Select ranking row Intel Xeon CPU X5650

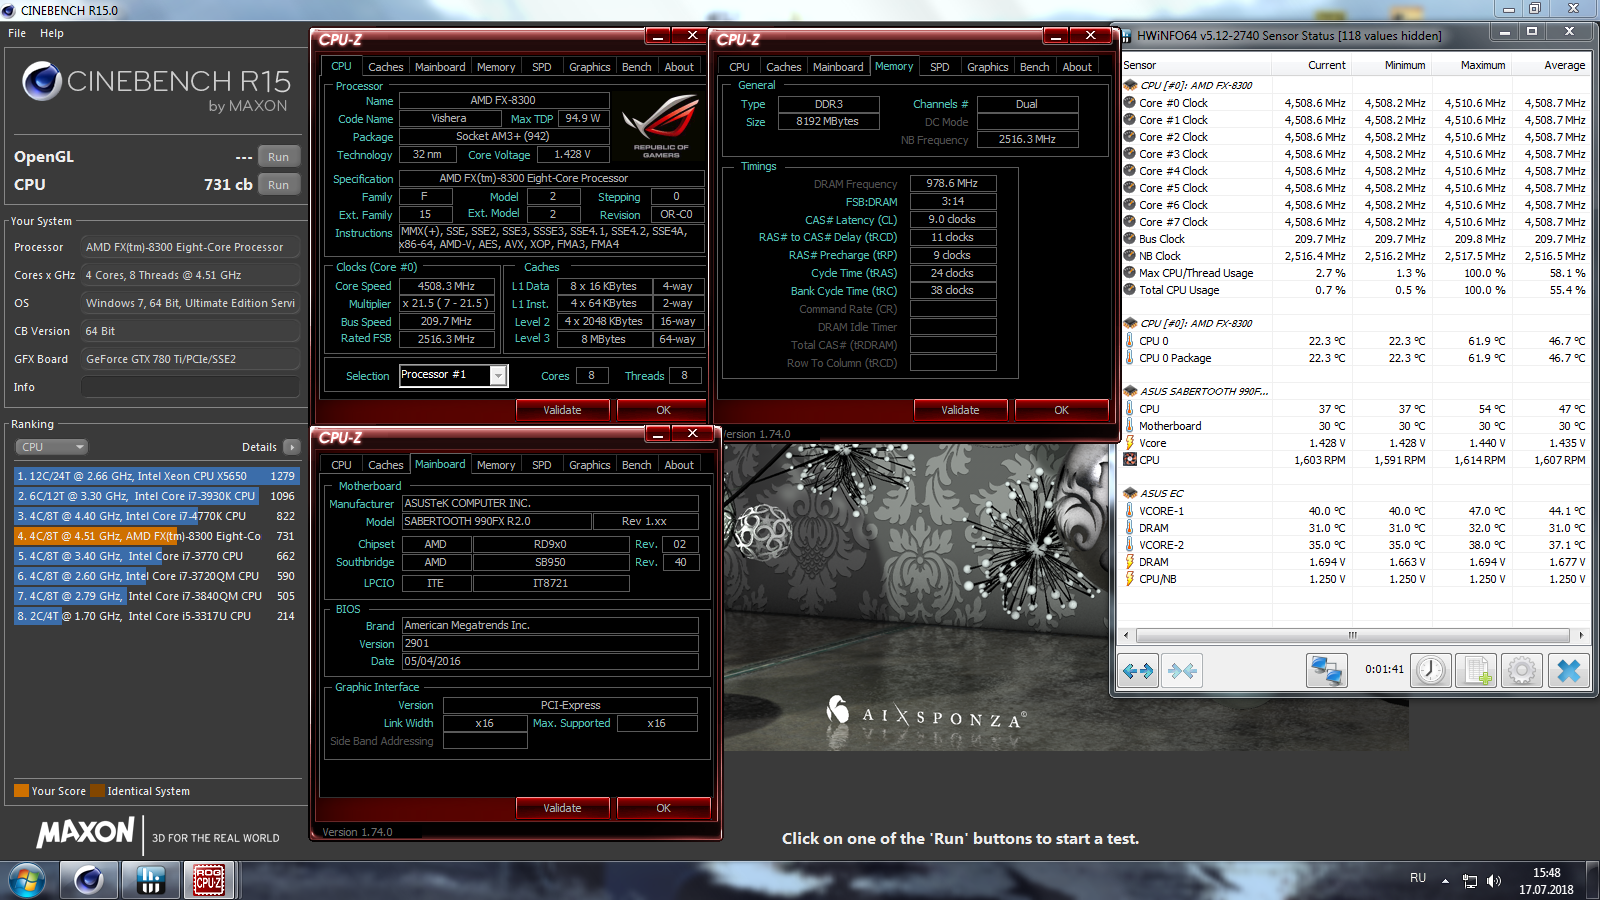point(156,476)
